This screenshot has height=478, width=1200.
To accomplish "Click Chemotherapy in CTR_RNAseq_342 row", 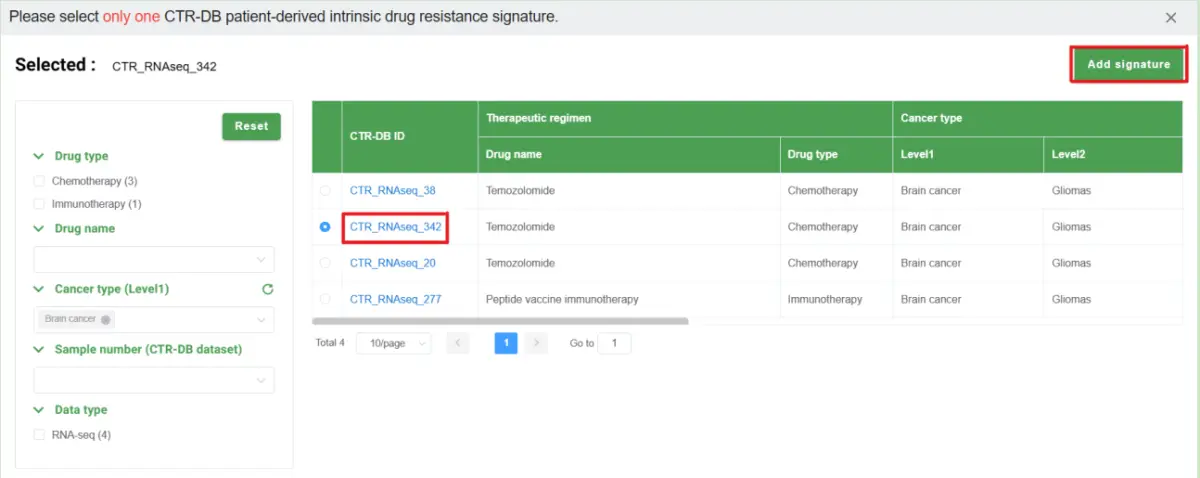I will tap(823, 227).
